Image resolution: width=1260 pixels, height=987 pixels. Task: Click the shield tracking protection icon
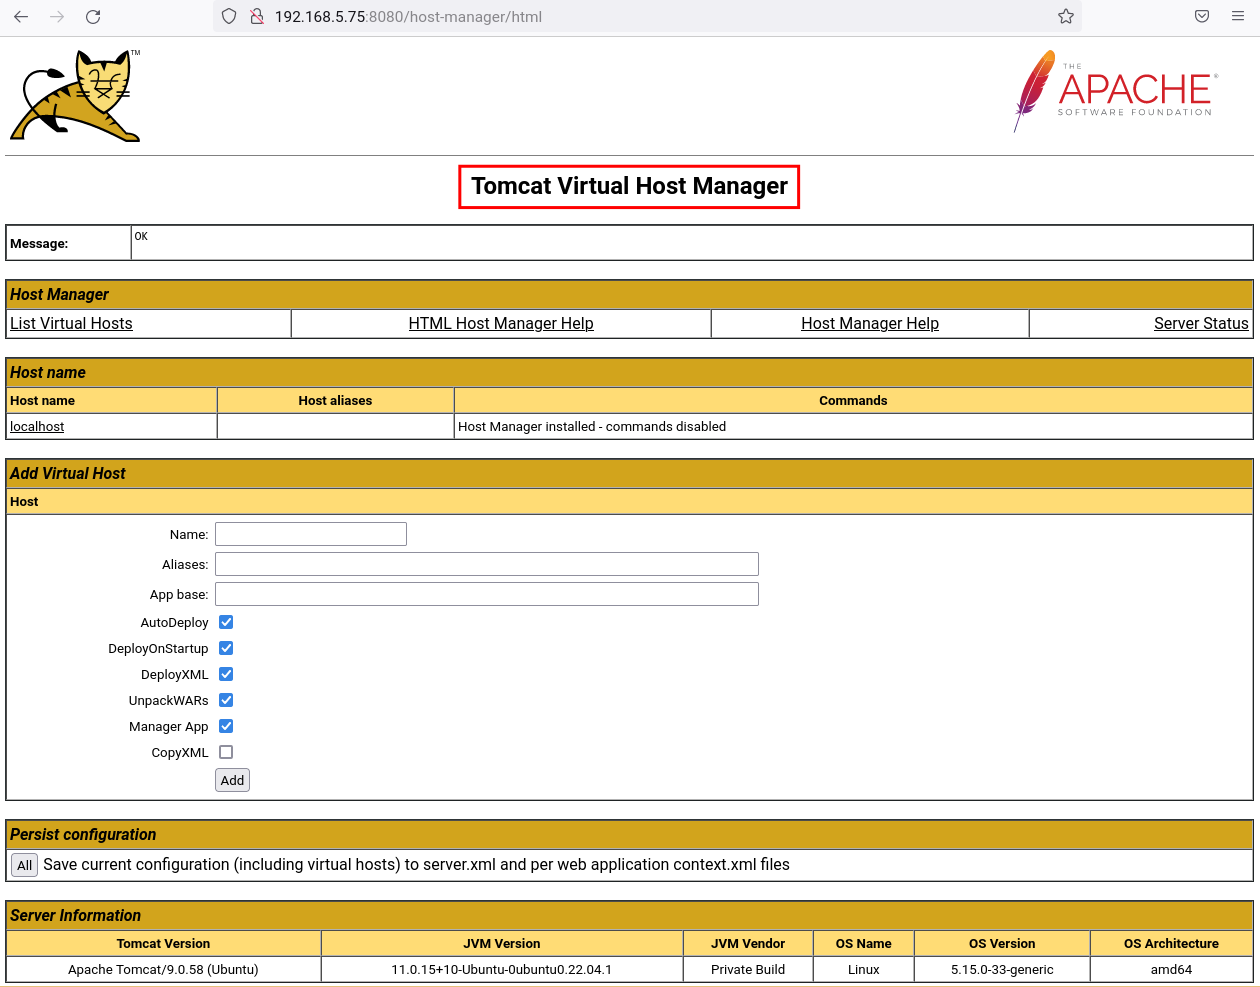(229, 17)
